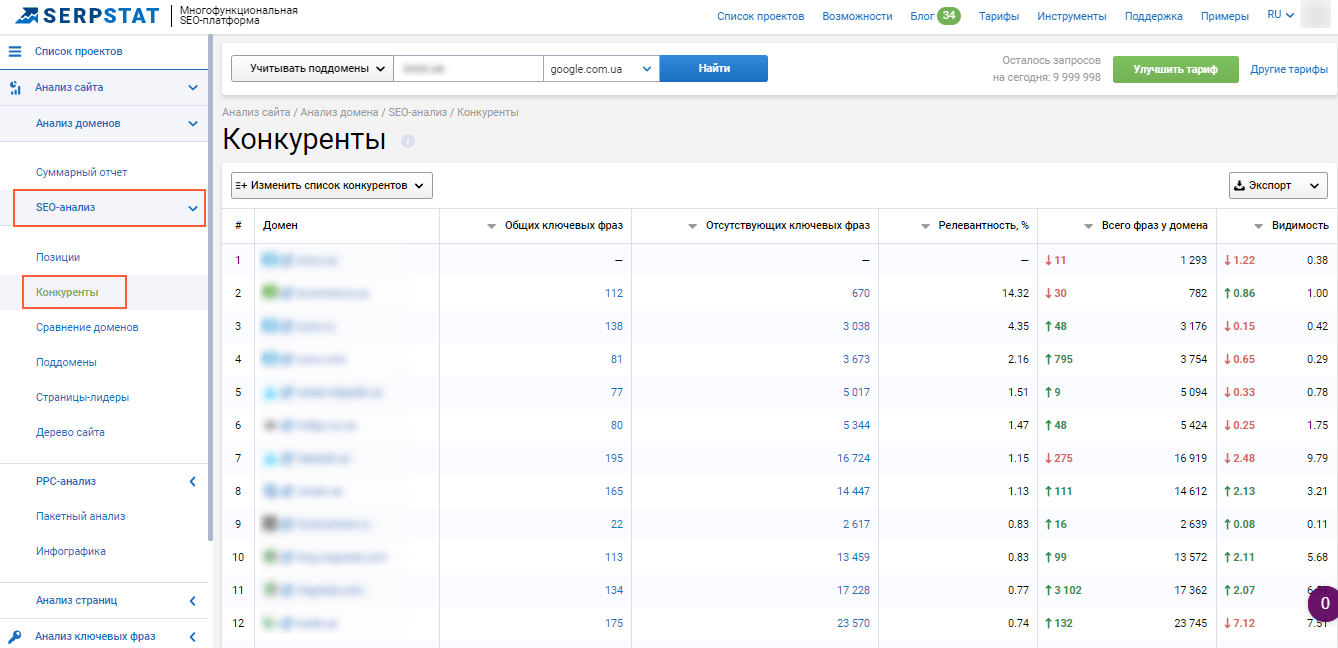
Task: Open the info tooltip beside Конкуренты heading
Action: point(407,141)
